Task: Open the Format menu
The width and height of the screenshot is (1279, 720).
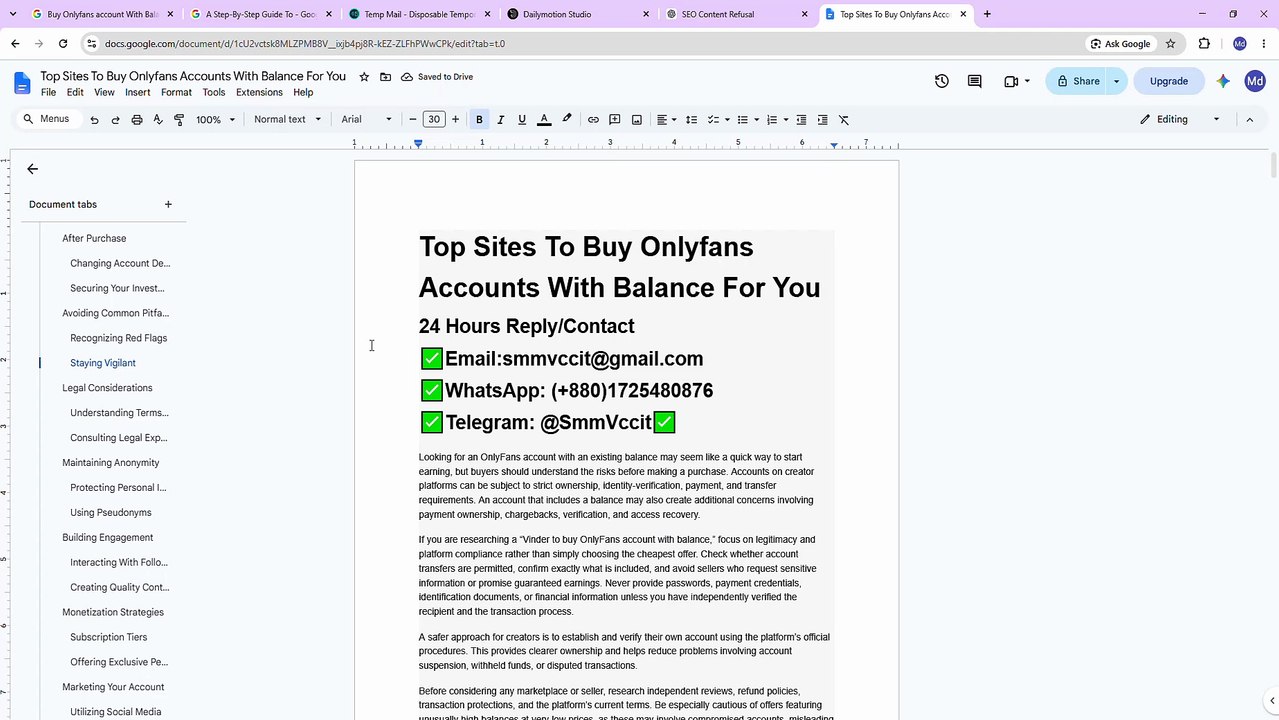Action: pyautogui.click(x=176, y=92)
